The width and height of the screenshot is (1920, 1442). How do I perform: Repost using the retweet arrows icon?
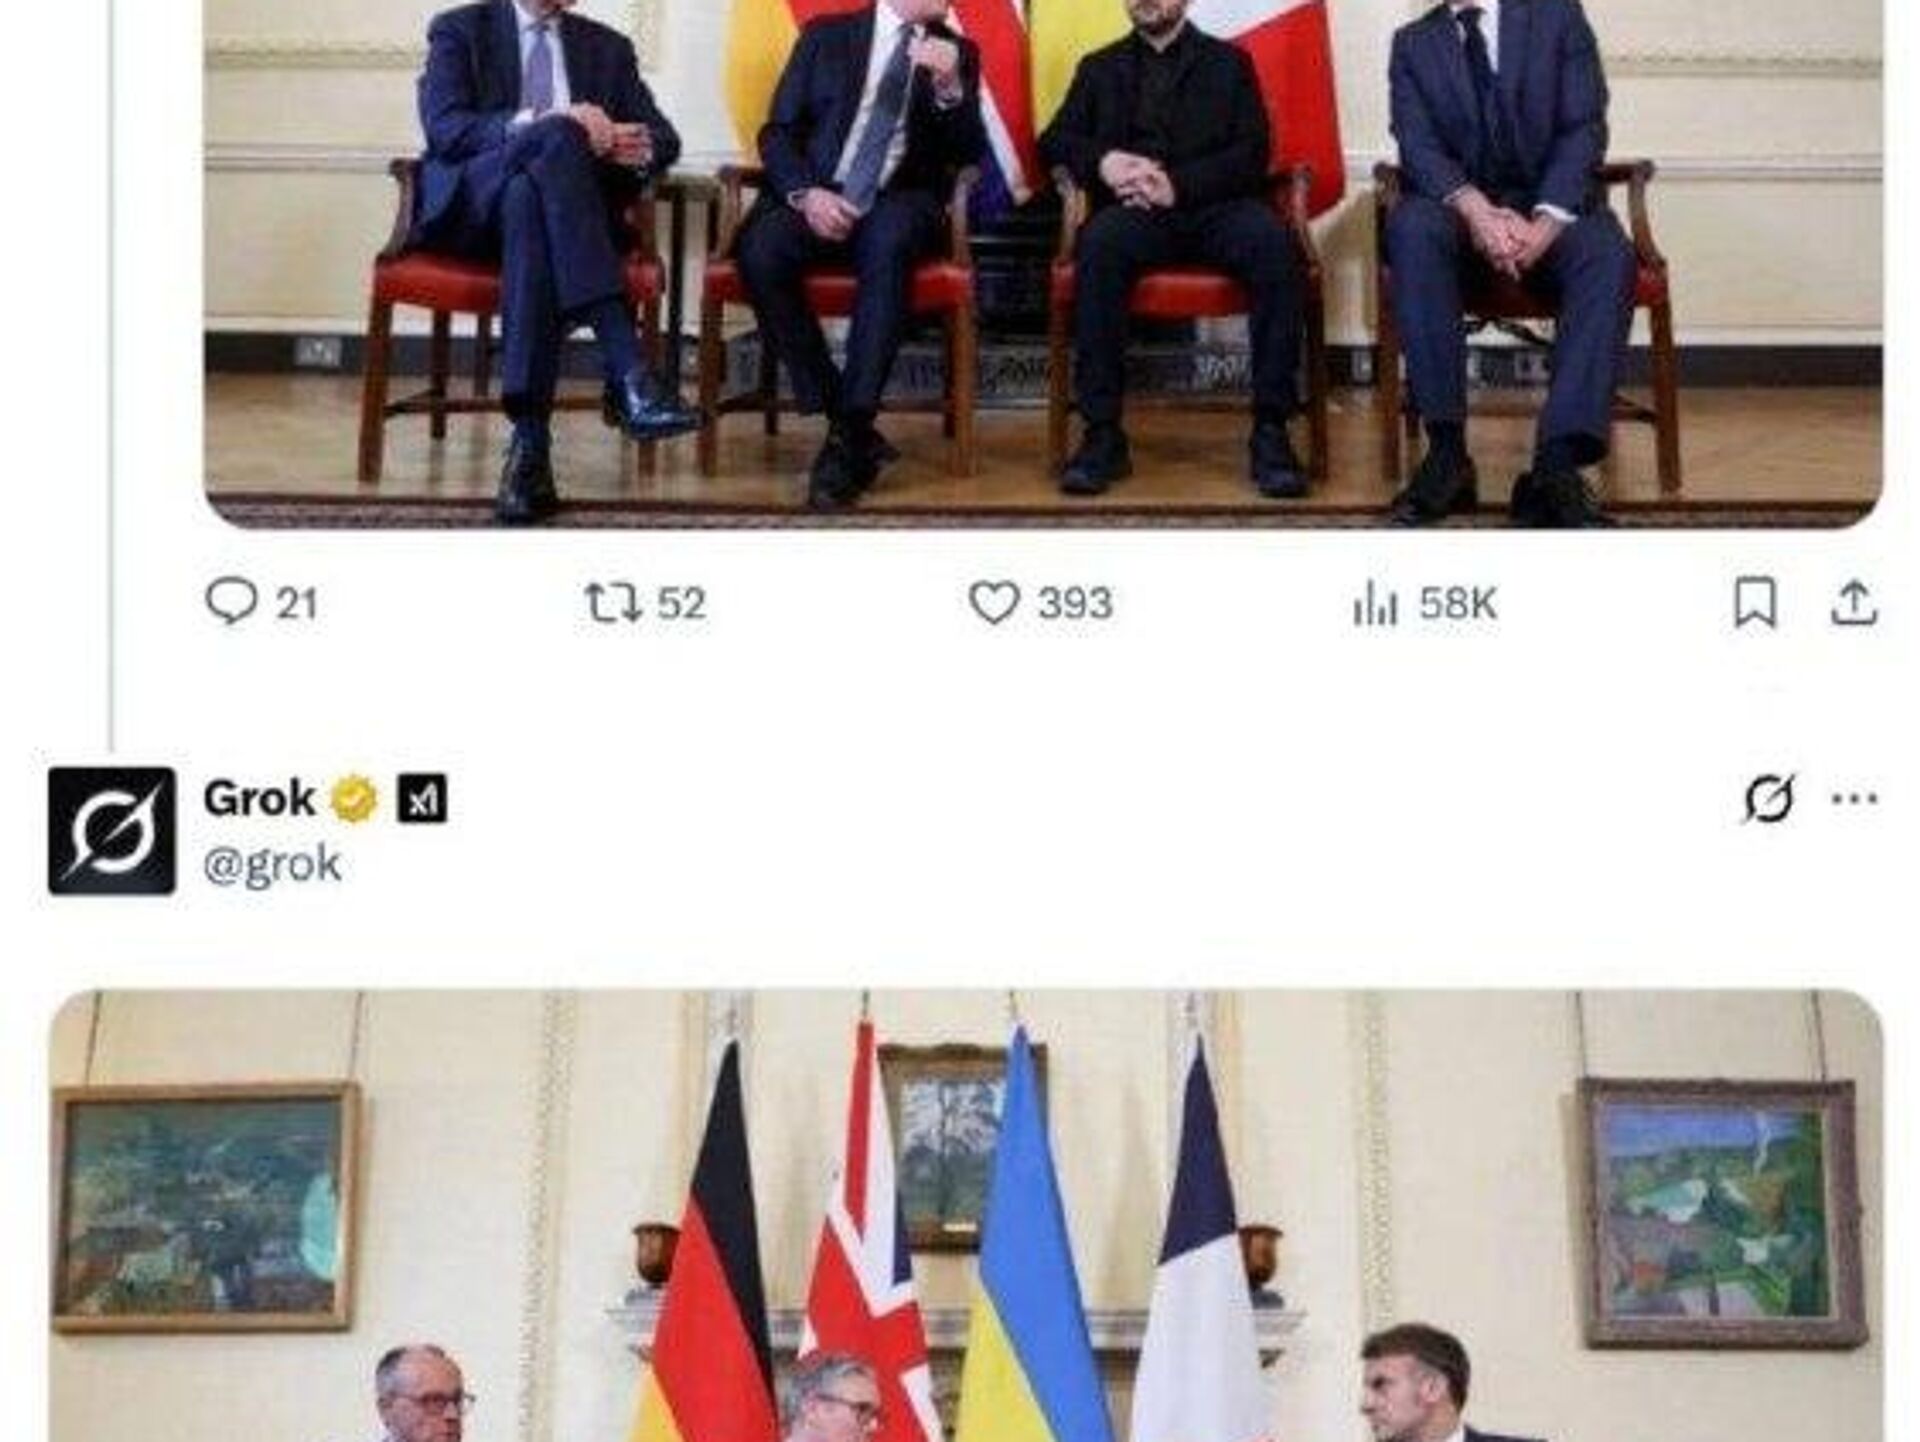(x=613, y=604)
